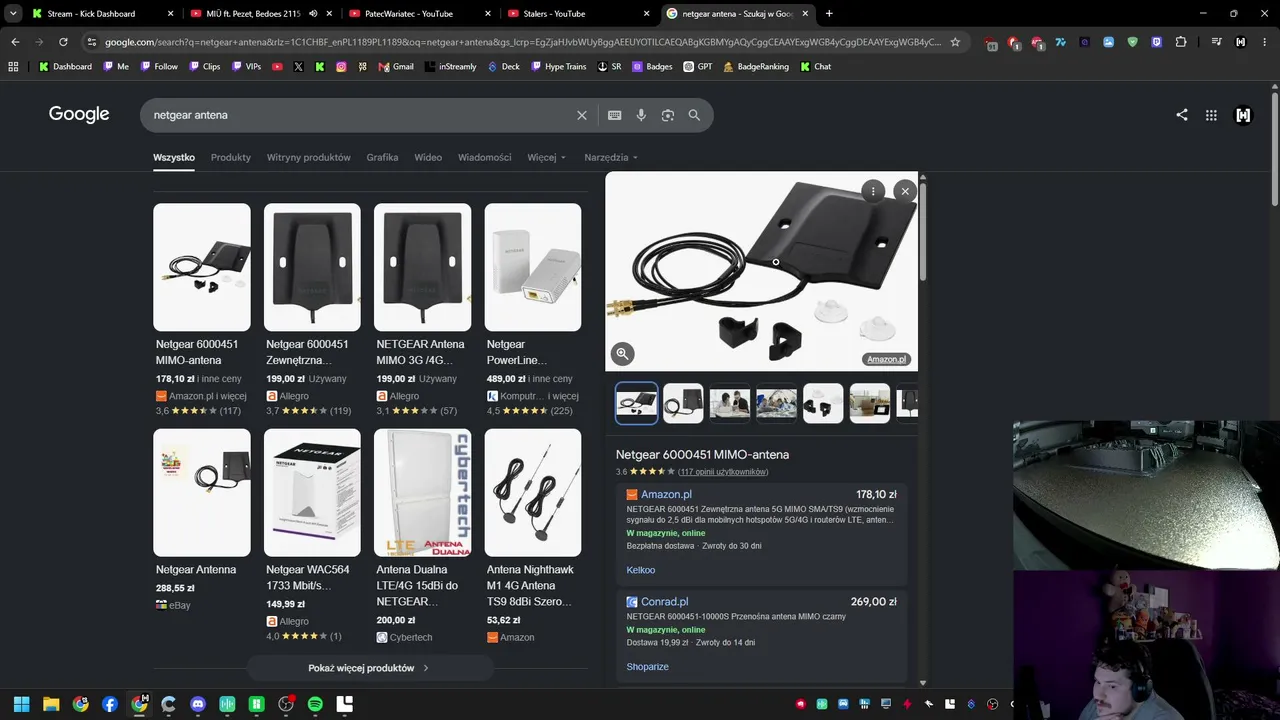This screenshot has height=720, width=1280.
Task: Open the Instagram bookmark icon
Action: (x=341, y=67)
